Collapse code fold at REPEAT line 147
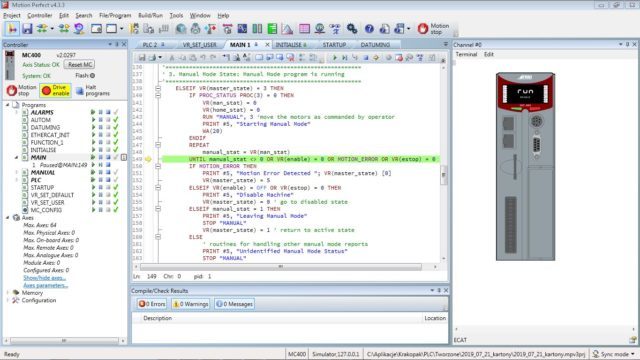 158,145
